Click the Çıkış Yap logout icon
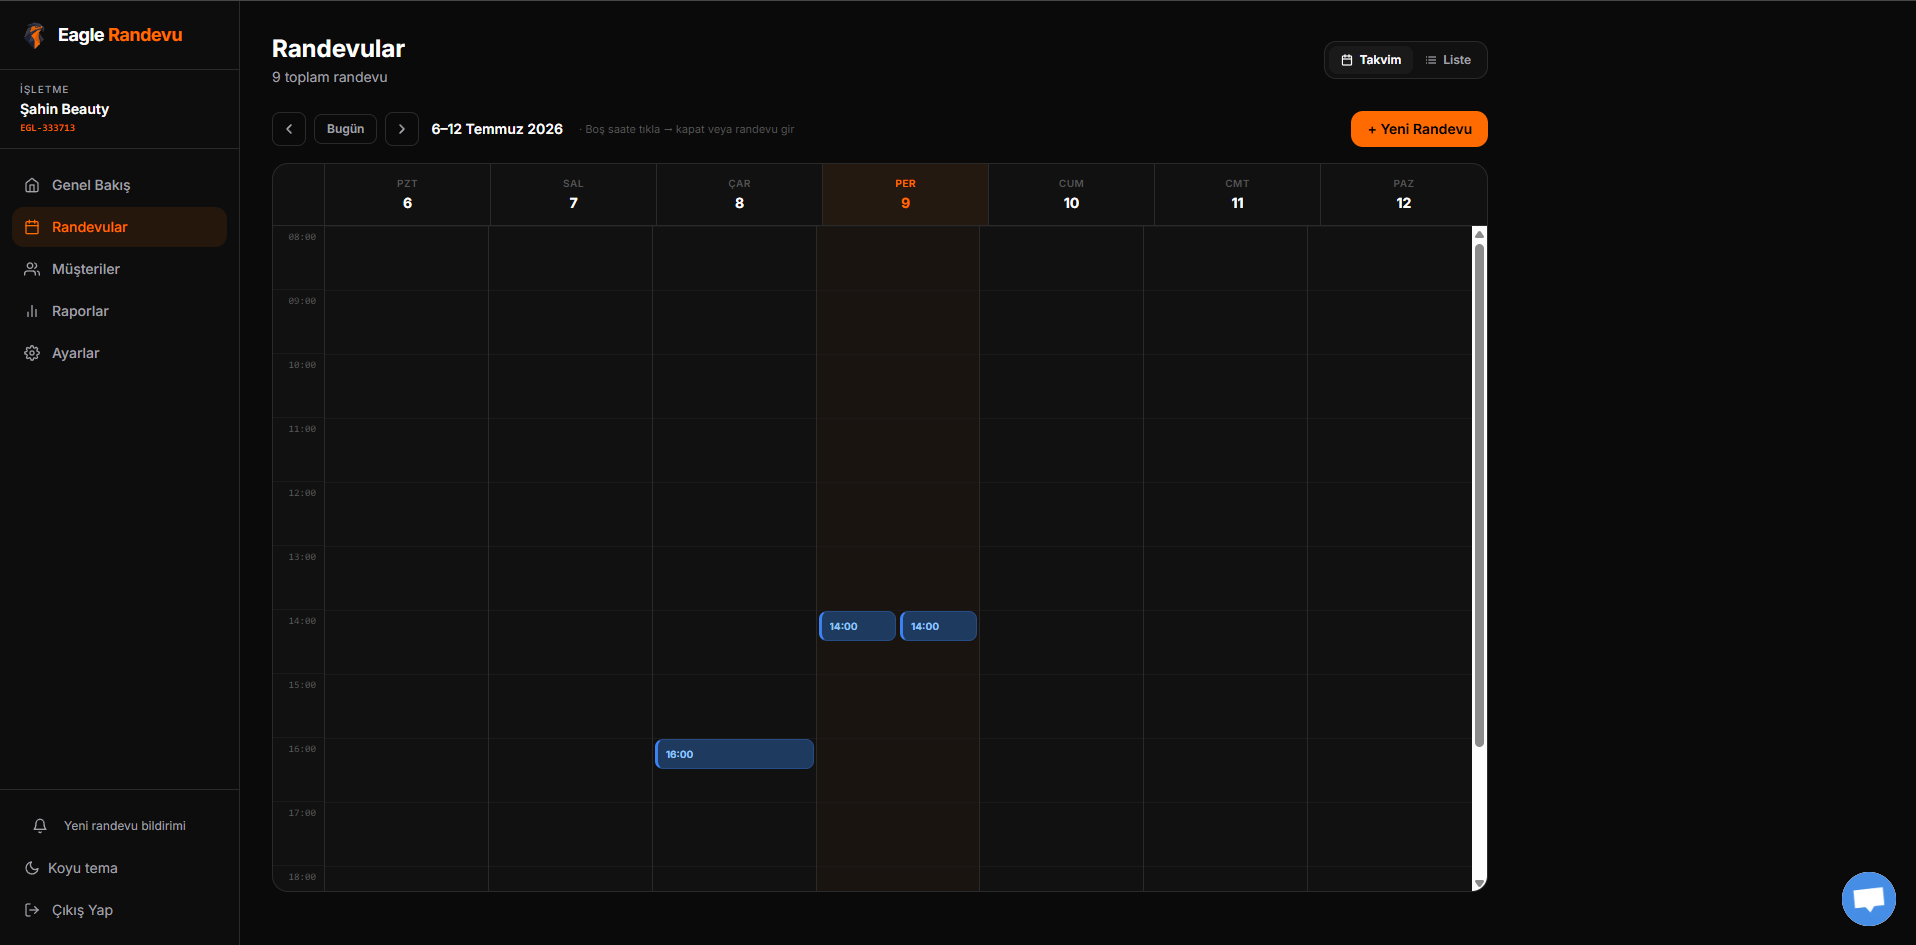This screenshot has height=945, width=1916. click(32, 910)
